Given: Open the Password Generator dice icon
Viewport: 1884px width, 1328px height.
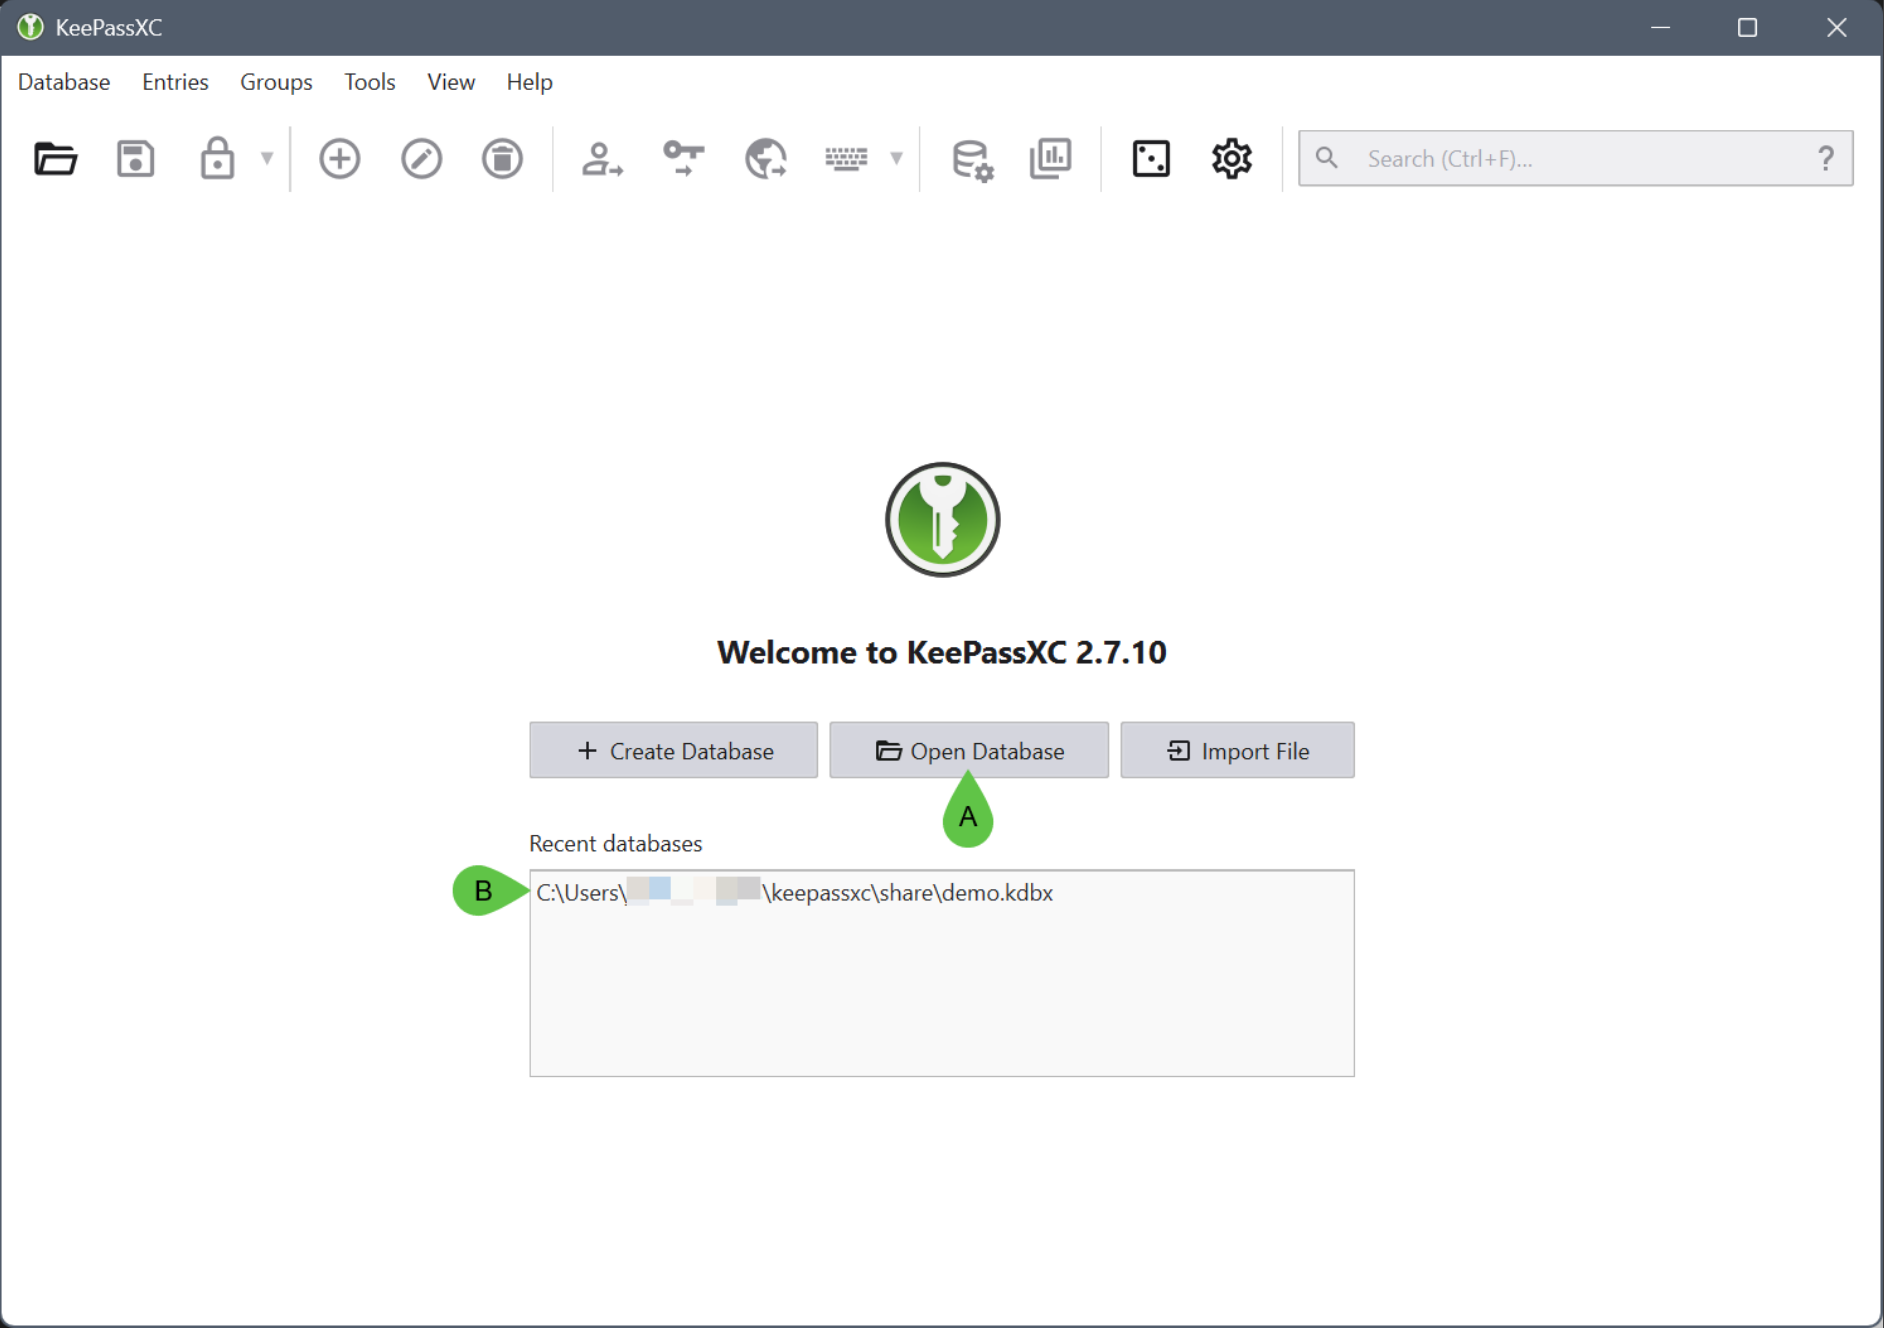Looking at the screenshot, I should pos(1151,158).
